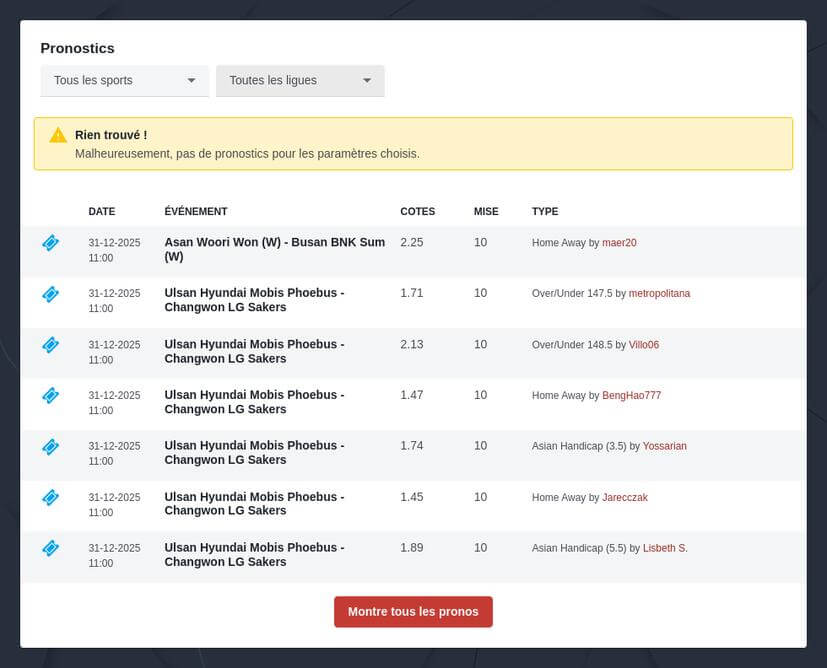This screenshot has height=668, width=827.
Task: Visit metropolitana's tipster profile
Action: click(x=659, y=294)
